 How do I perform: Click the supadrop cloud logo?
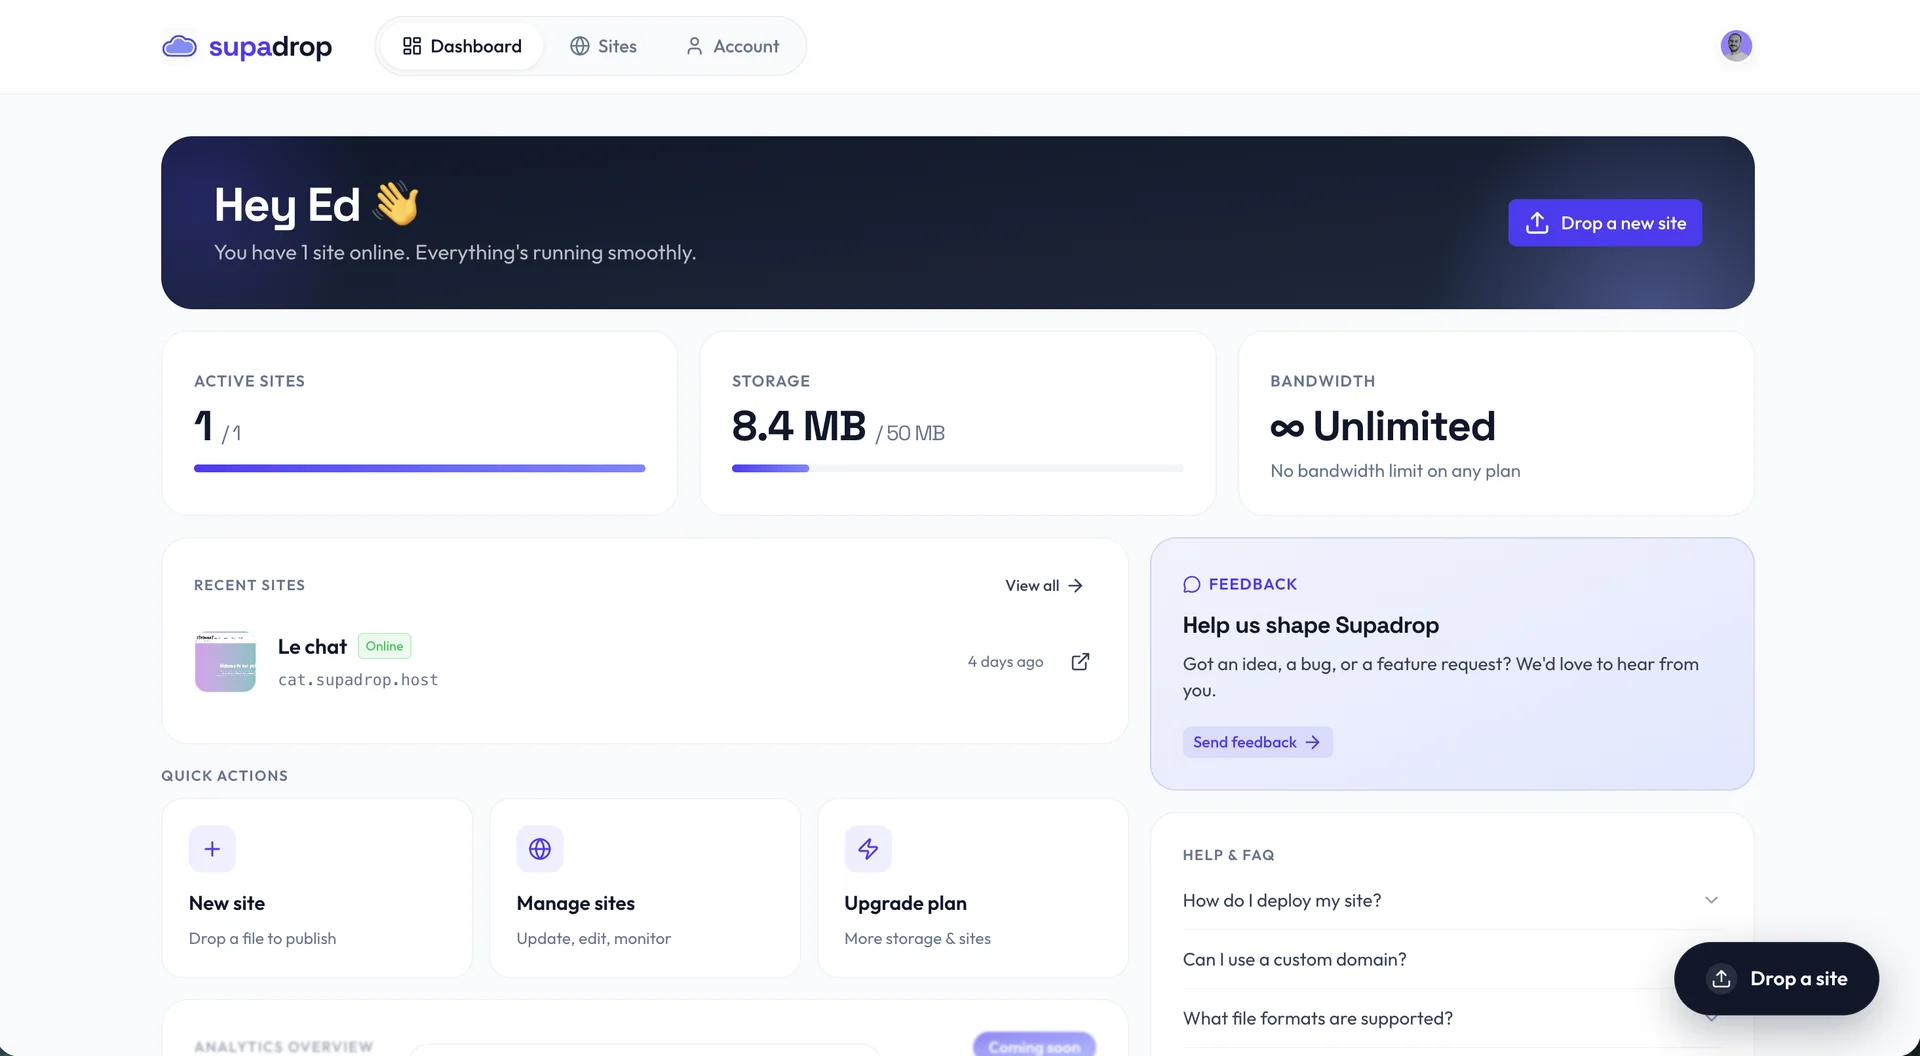tap(246, 46)
